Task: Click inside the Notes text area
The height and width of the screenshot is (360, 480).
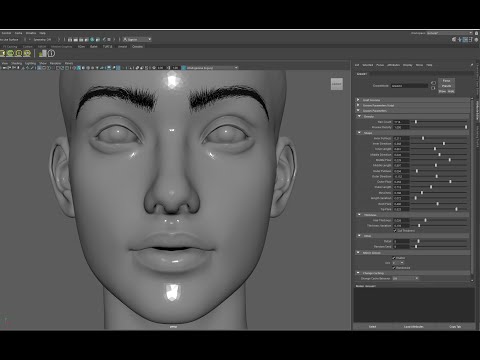Action: click(414, 305)
